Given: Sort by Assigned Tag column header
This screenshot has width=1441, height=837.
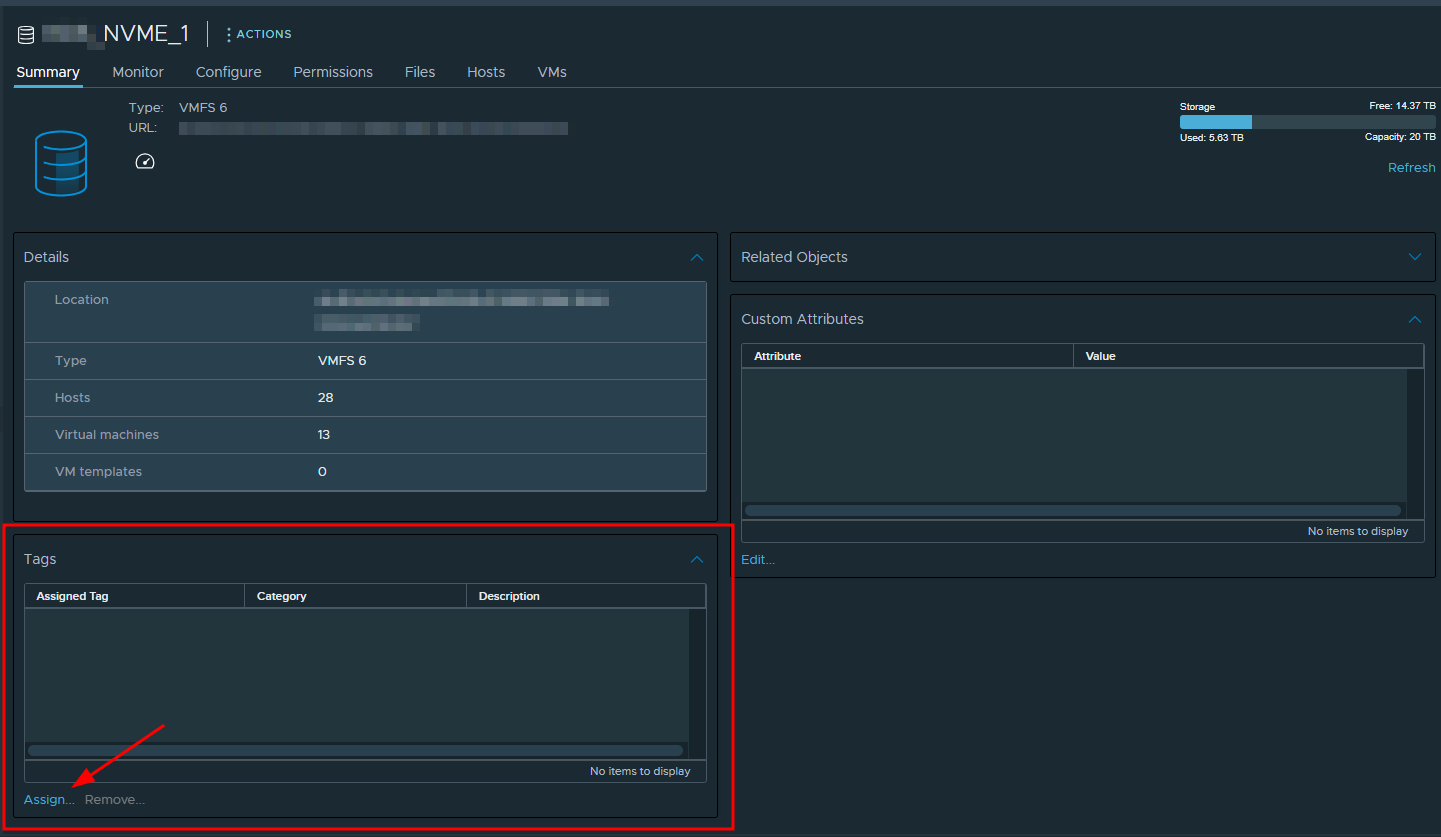Looking at the screenshot, I should coord(135,596).
